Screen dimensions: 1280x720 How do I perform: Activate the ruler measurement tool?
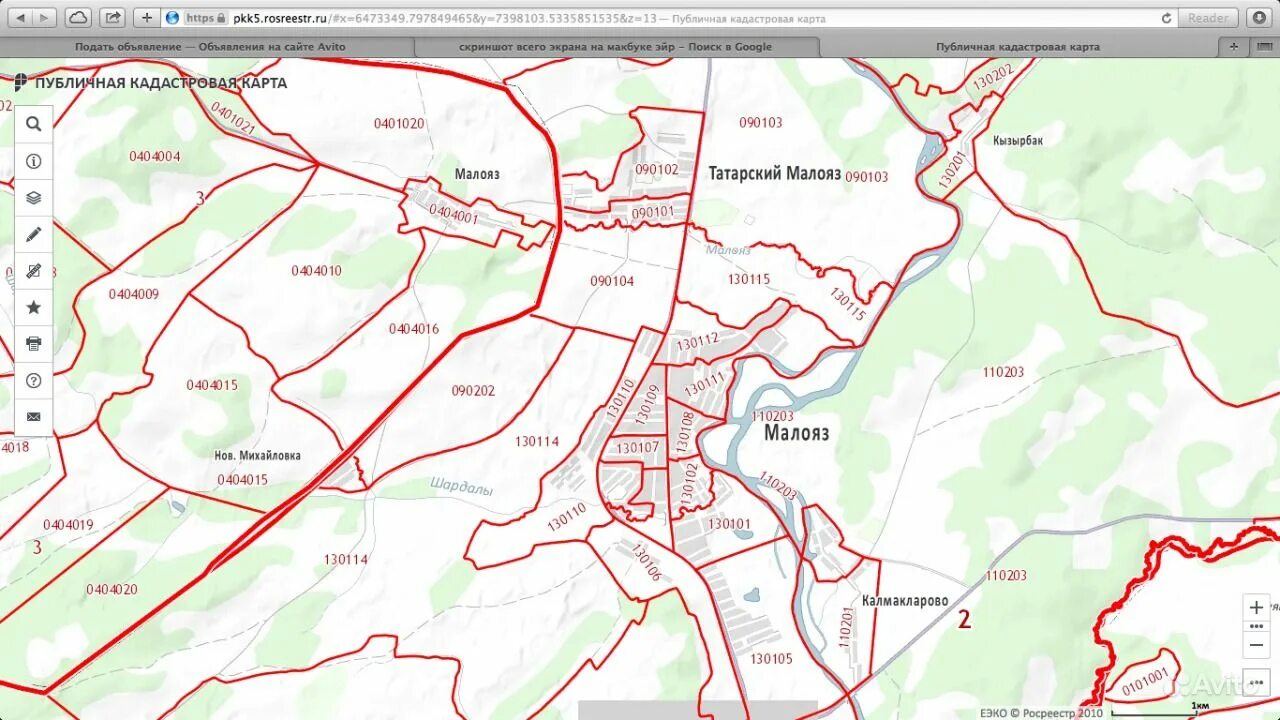(34, 270)
